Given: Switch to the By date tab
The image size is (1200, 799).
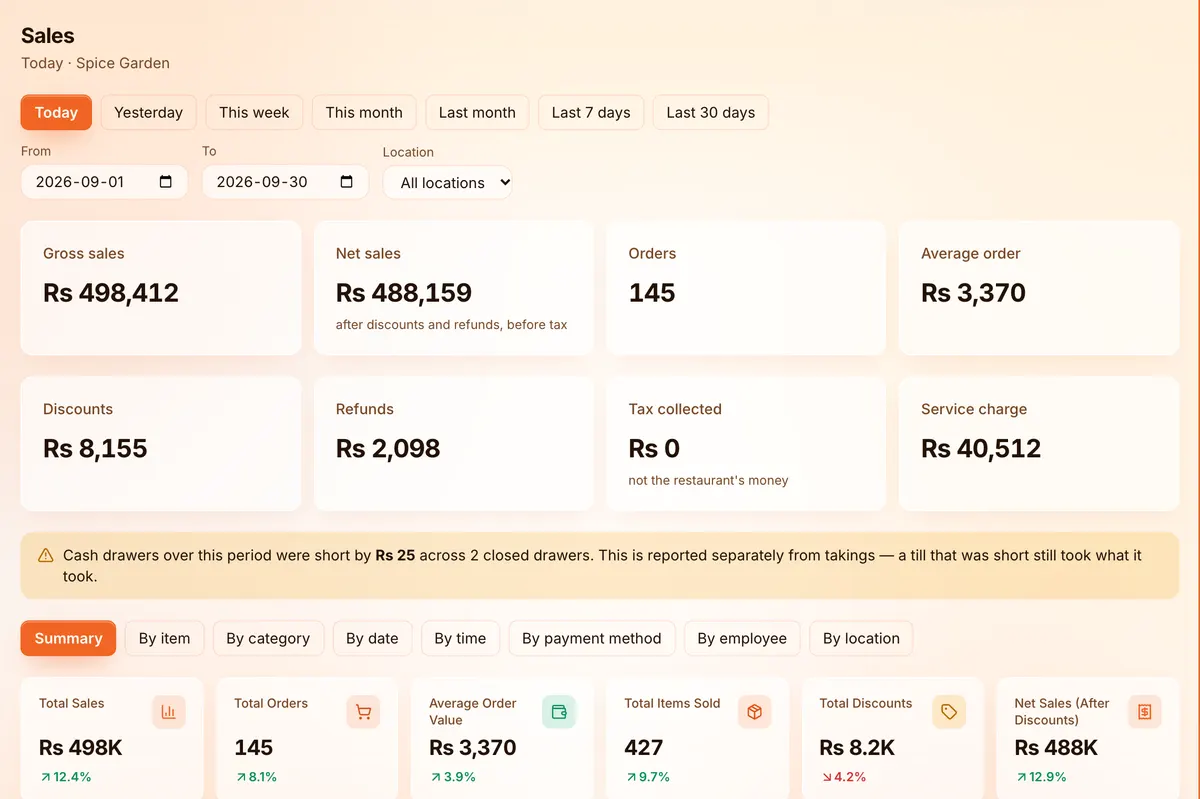Looking at the screenshot, I should (x=372, y=638).
